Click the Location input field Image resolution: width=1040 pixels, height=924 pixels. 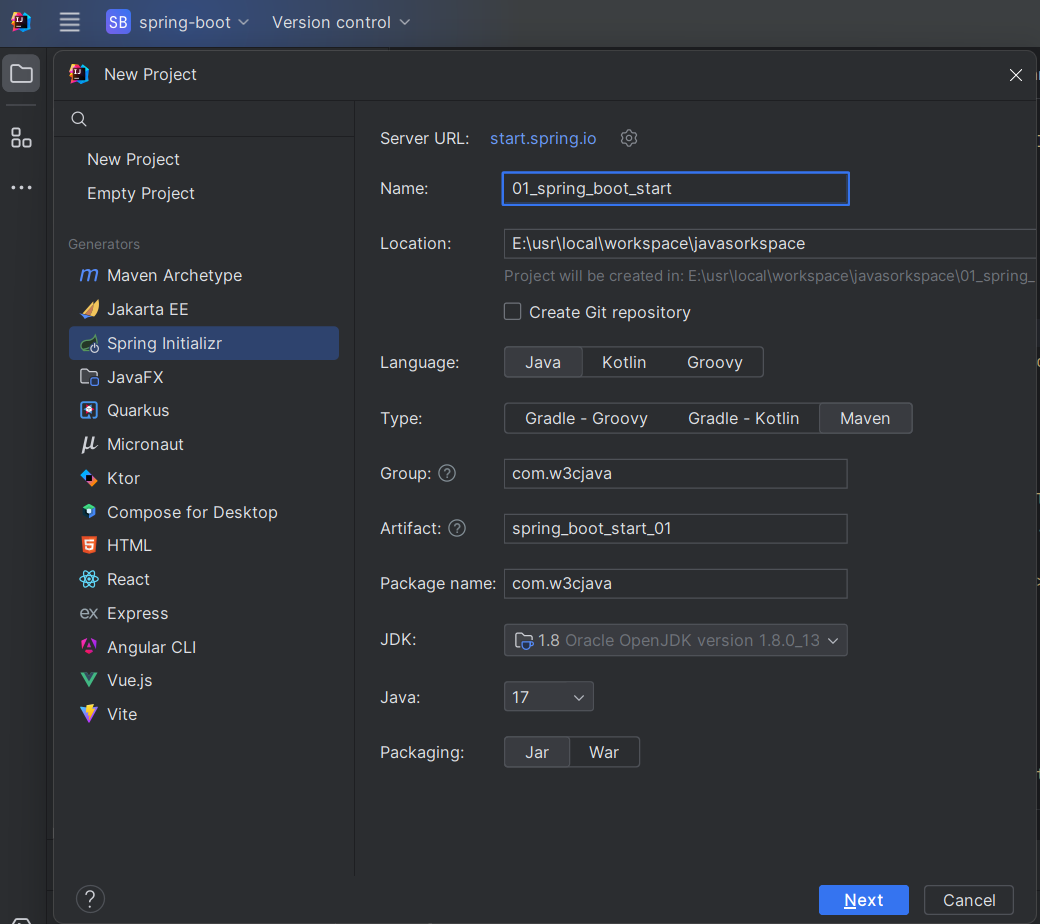pyautogui.click(x=771, y=243)
